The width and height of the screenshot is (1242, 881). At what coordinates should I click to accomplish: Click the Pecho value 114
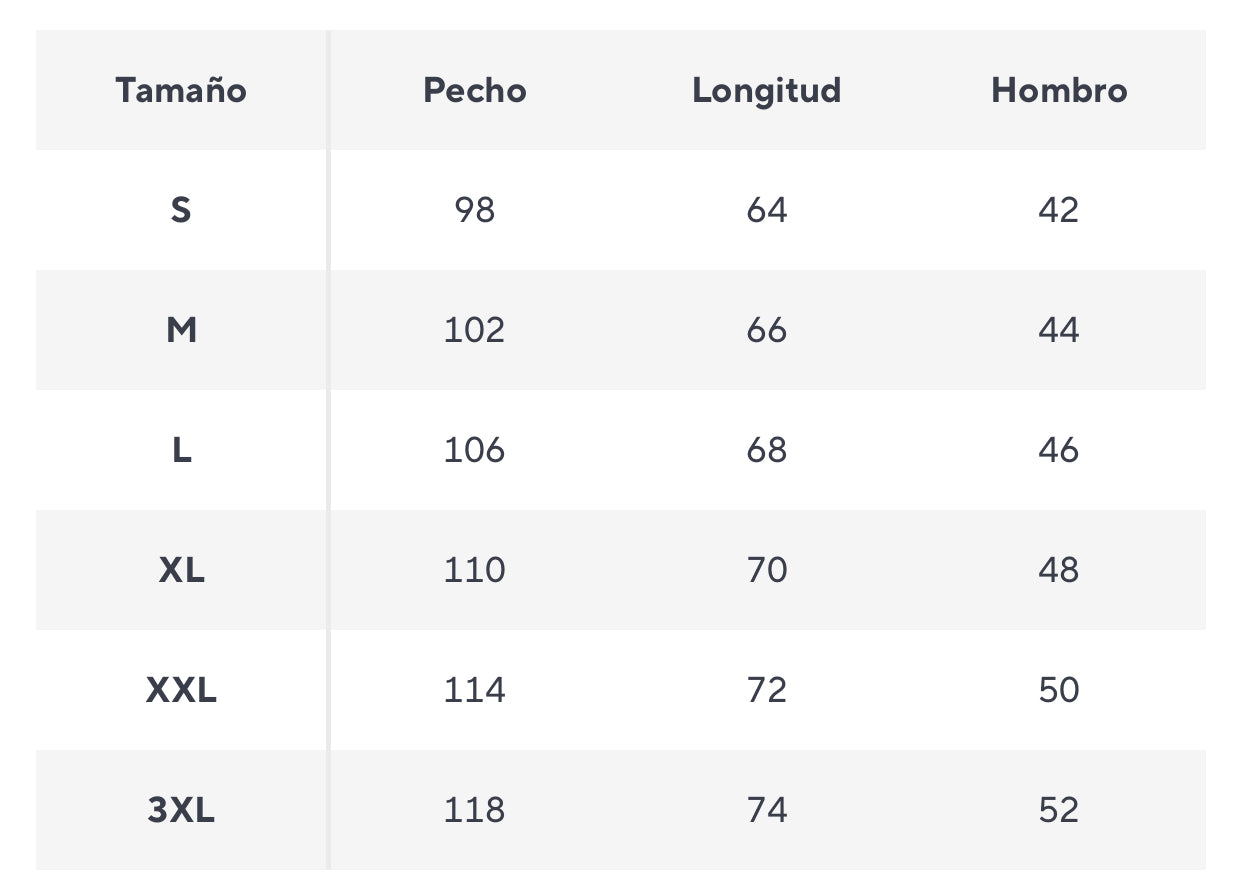475,690
